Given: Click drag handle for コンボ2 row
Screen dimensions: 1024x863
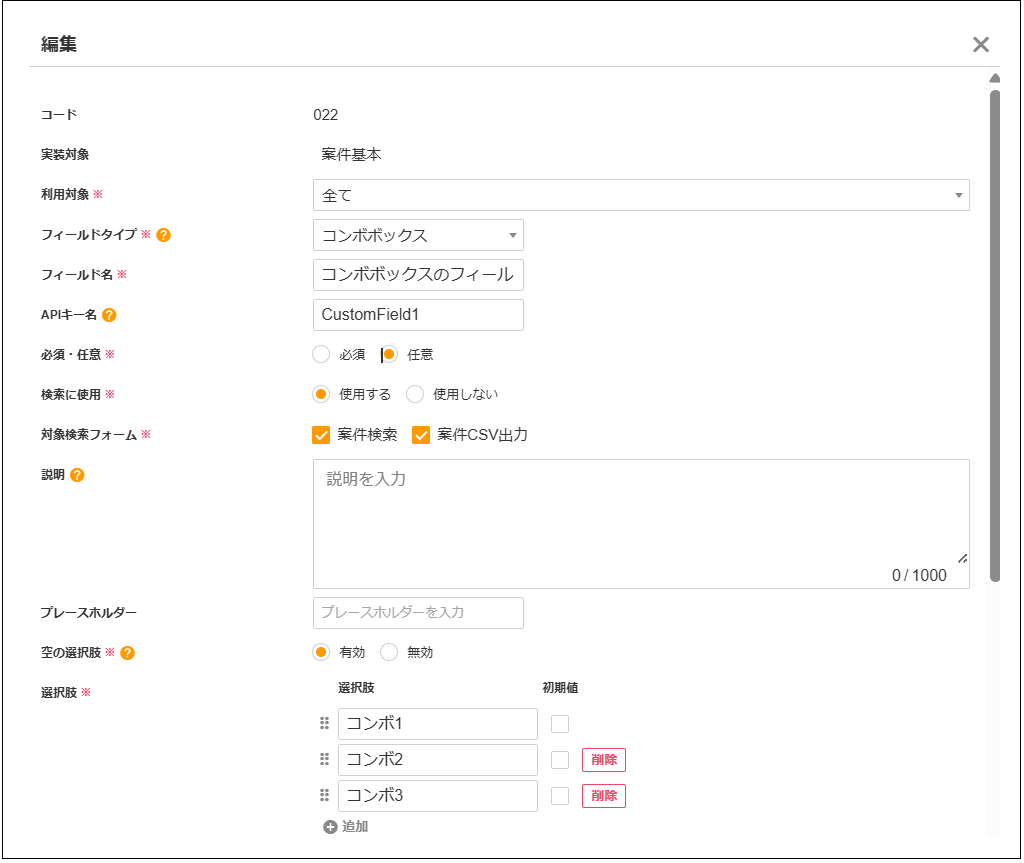Looking at the screenshot, I should click(324, 760).
